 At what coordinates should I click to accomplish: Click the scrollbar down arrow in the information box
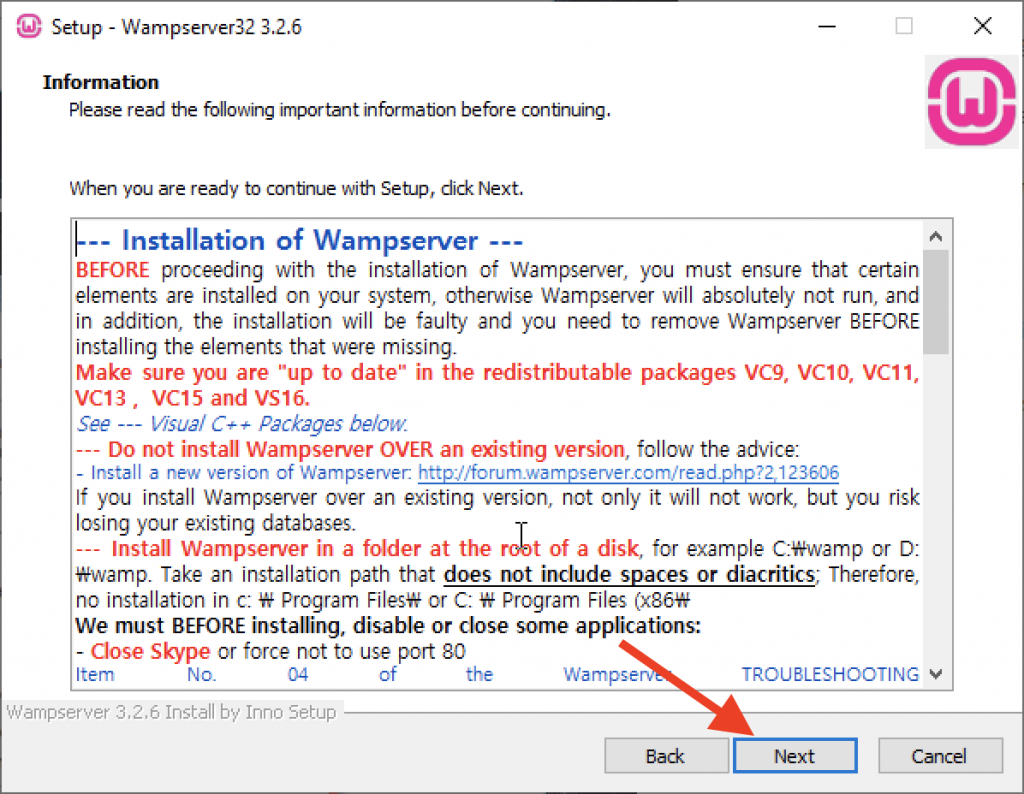tap(936, 674)
